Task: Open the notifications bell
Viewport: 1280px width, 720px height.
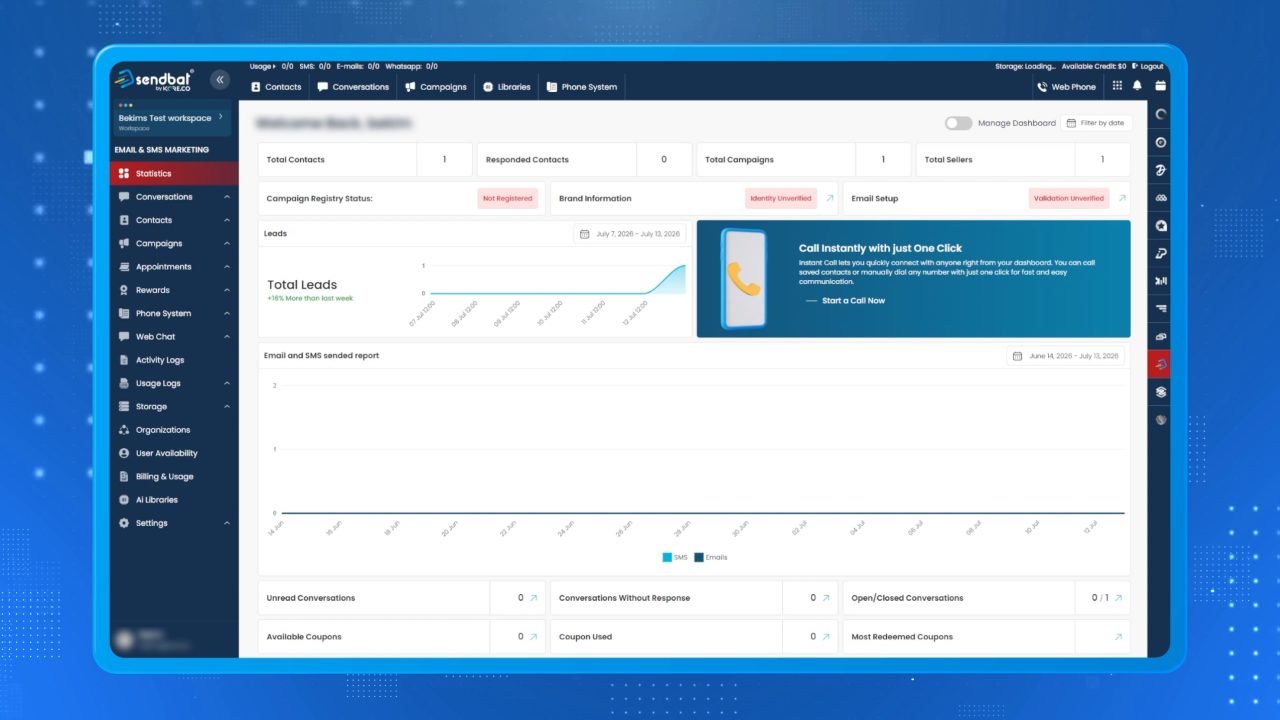Action: [1137, 86]
